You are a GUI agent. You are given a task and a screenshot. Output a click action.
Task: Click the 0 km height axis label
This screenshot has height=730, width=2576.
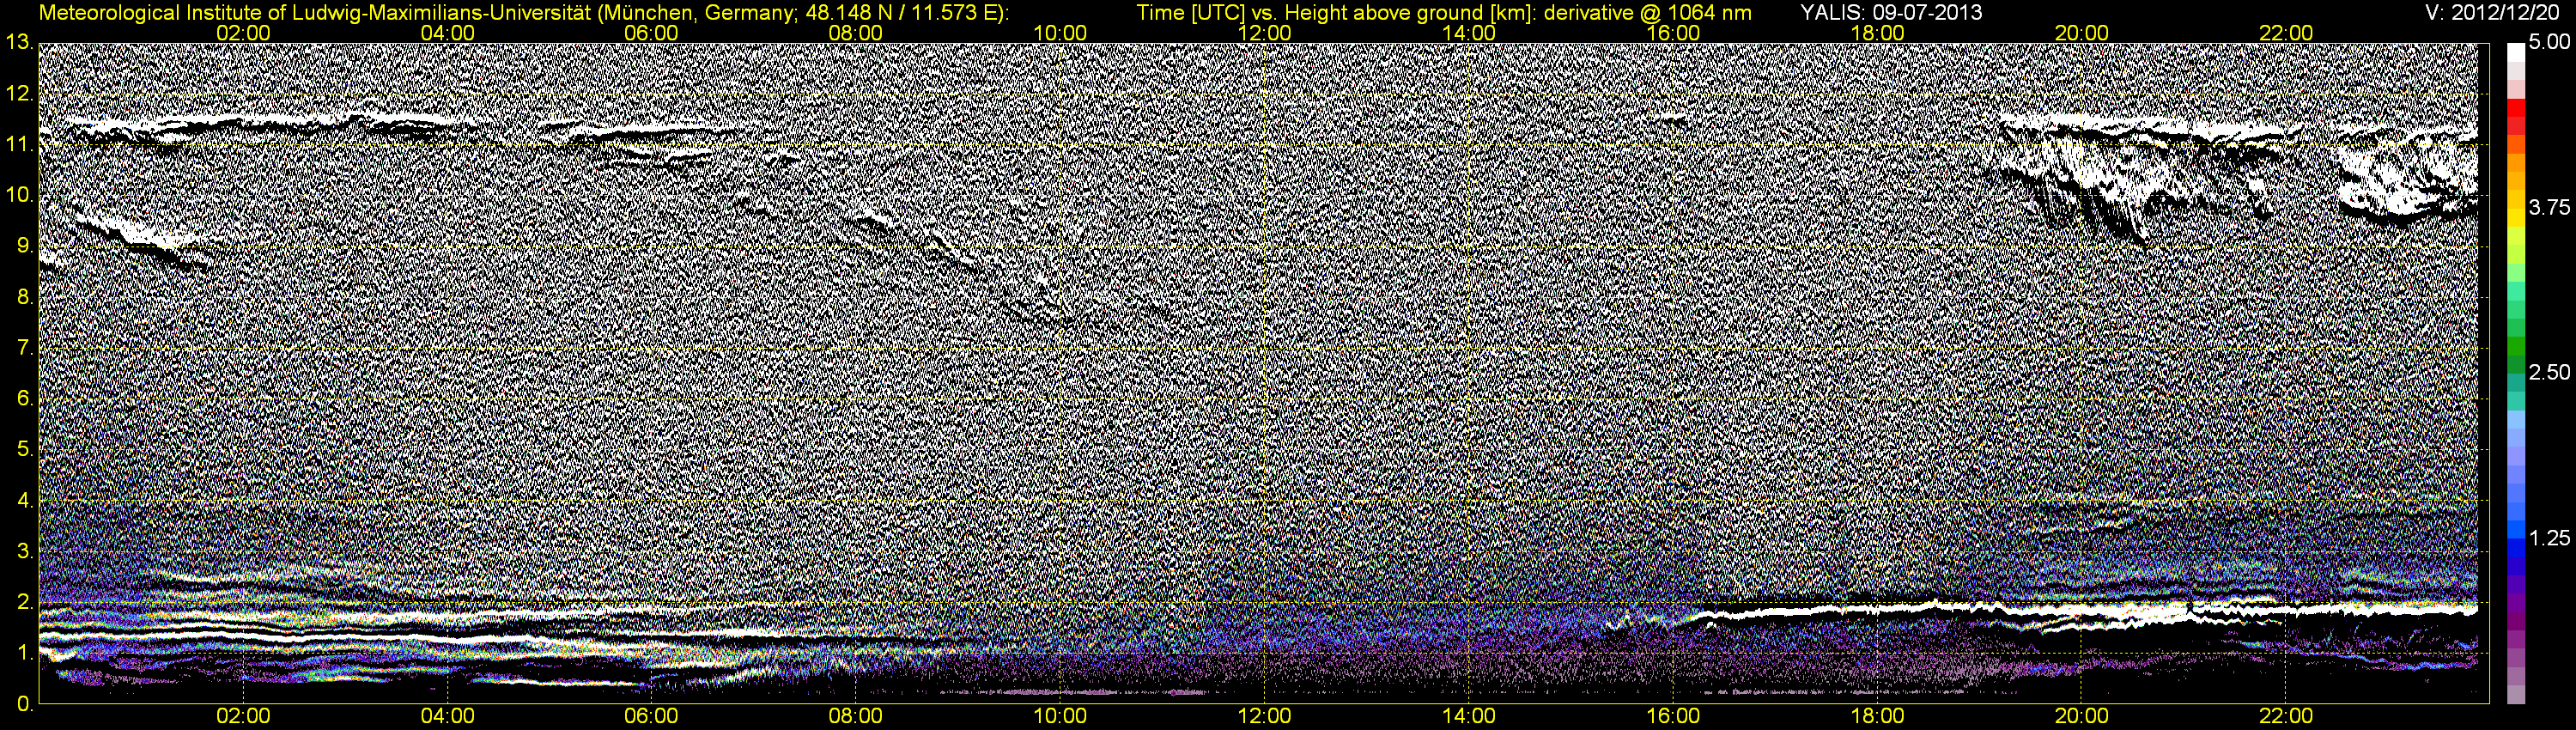(x=24, y=704)
